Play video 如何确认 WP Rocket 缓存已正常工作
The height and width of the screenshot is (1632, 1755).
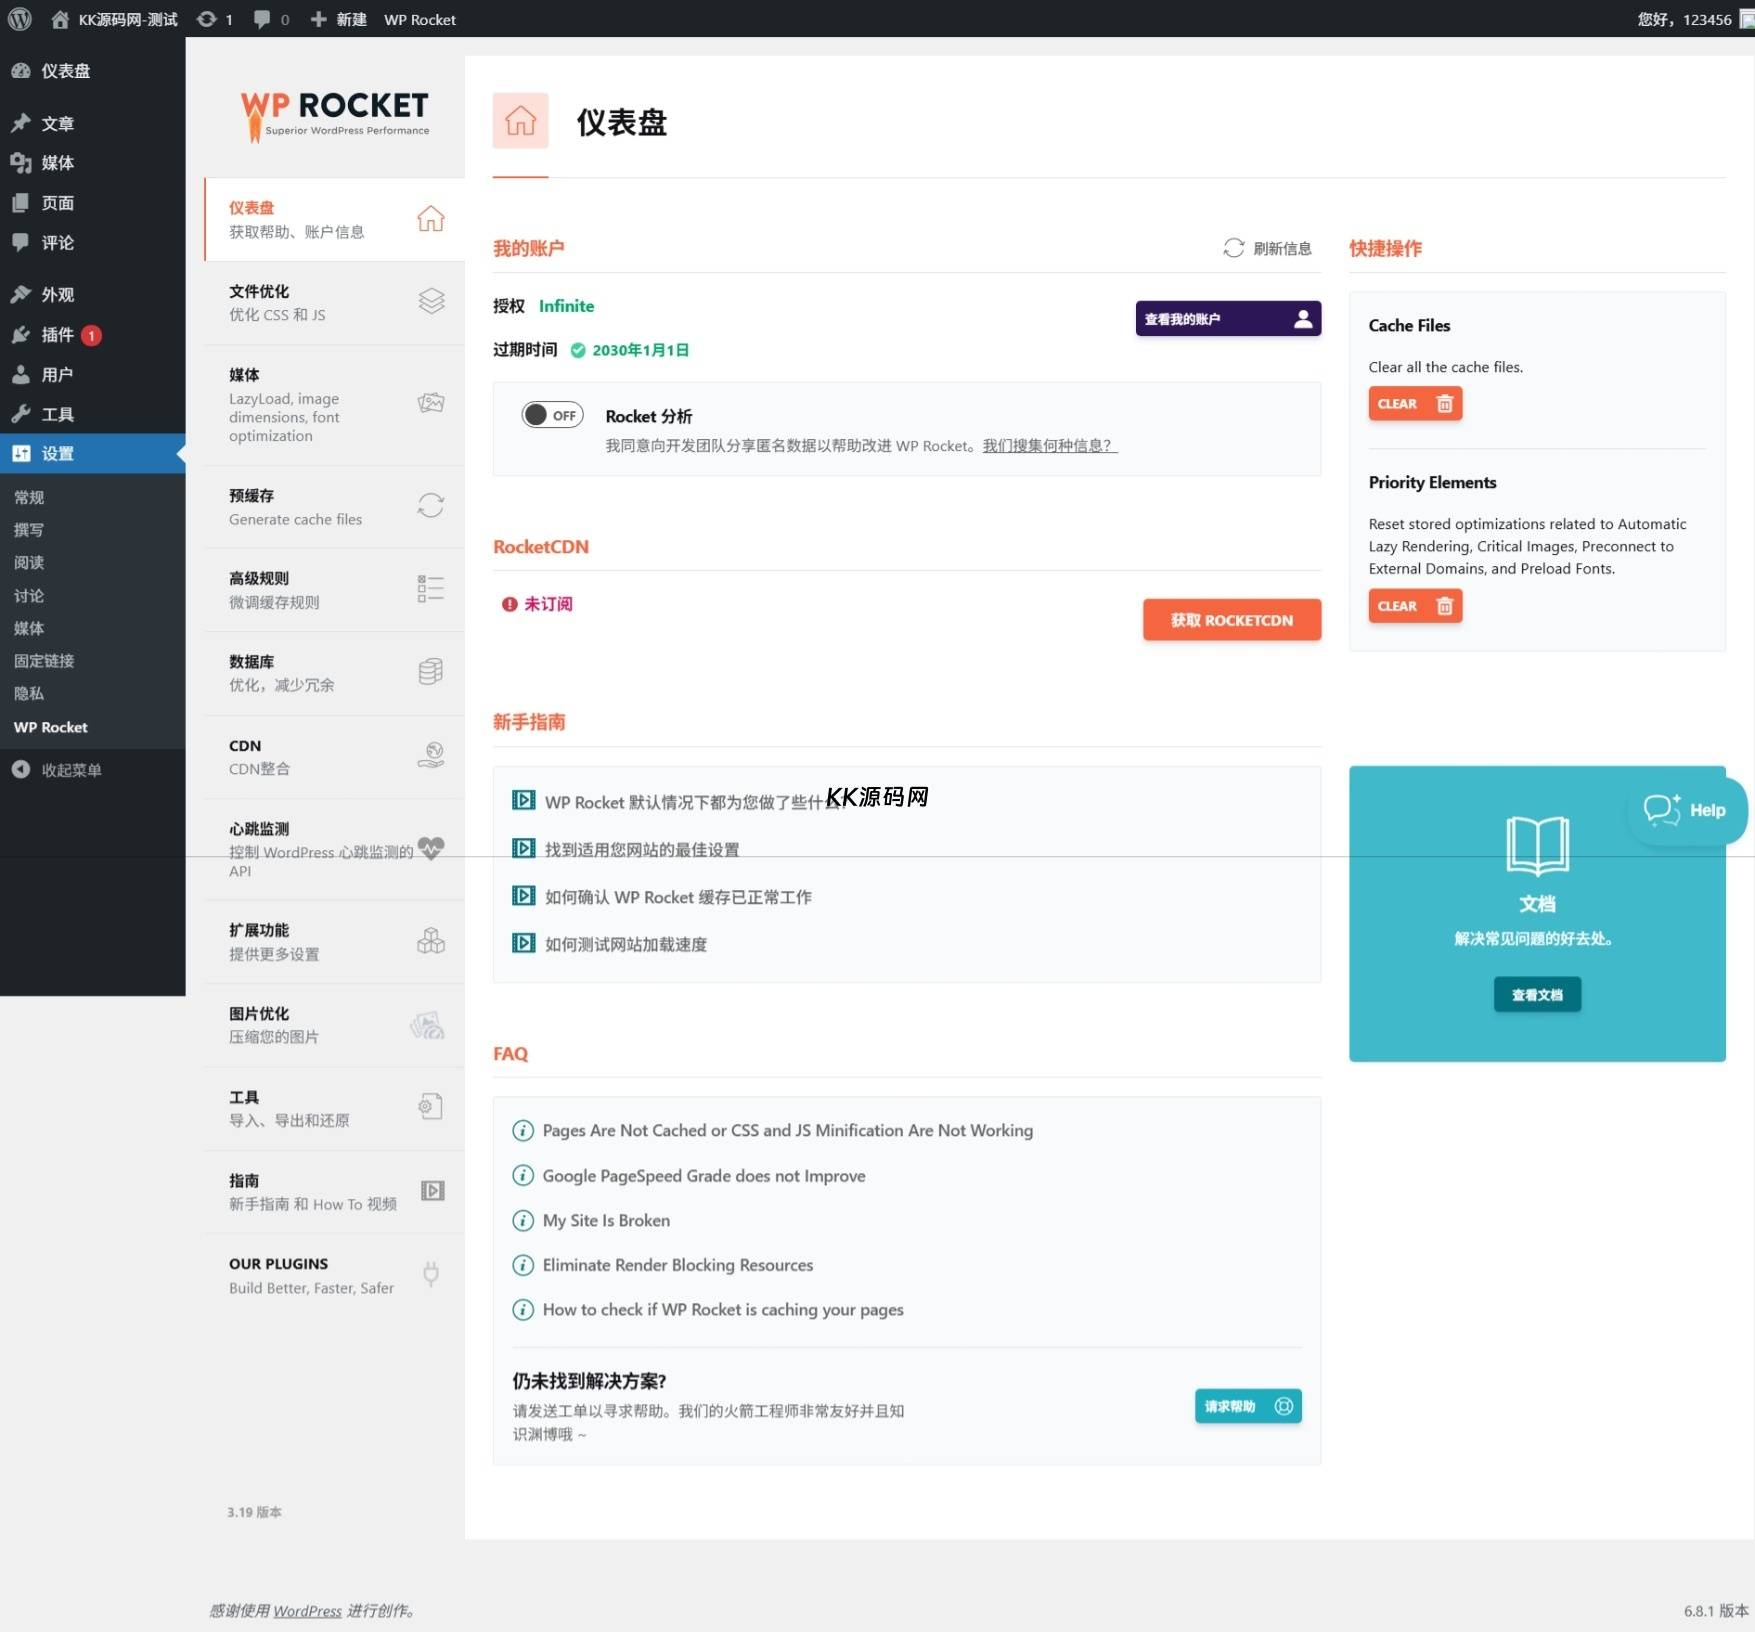tap(662, 897)
